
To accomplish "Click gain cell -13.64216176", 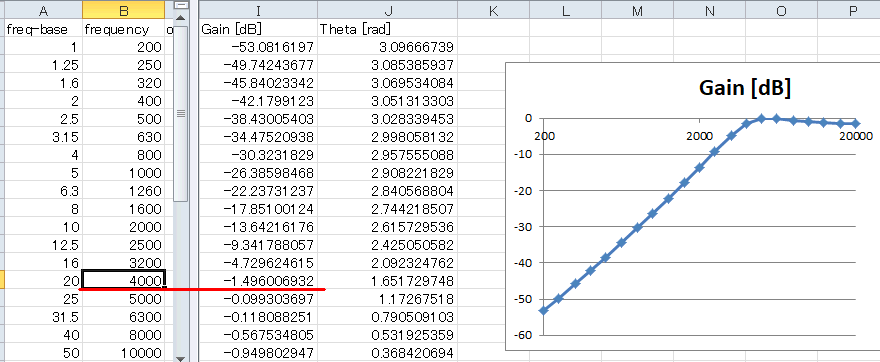I will (x=258, y=227).
